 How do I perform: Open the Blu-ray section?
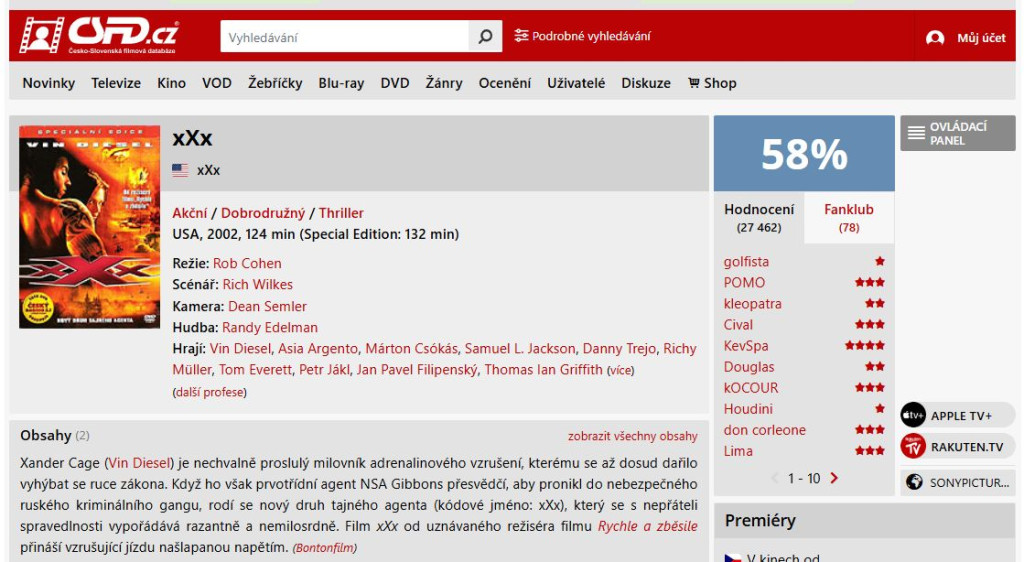tap(341, 83)
